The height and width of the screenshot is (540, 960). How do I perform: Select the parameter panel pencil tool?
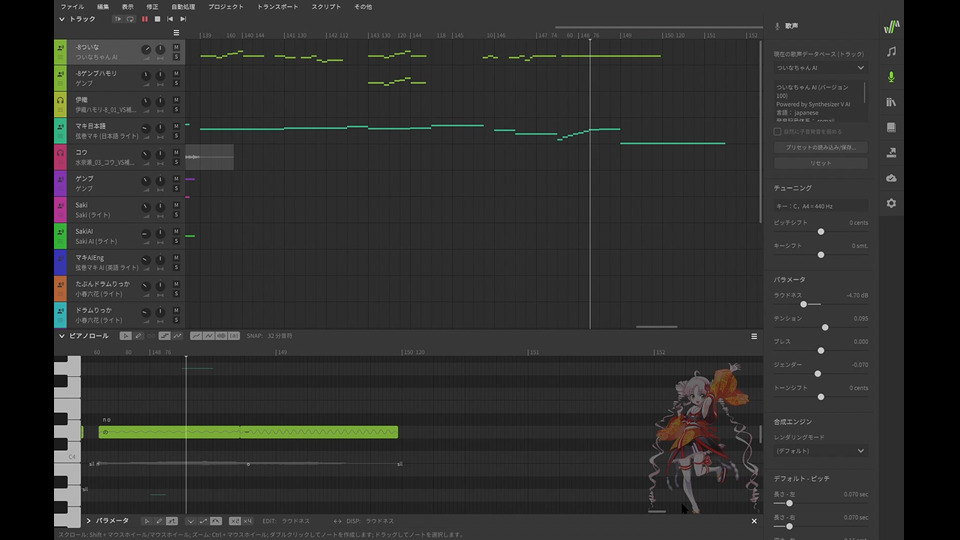[159, 521]
